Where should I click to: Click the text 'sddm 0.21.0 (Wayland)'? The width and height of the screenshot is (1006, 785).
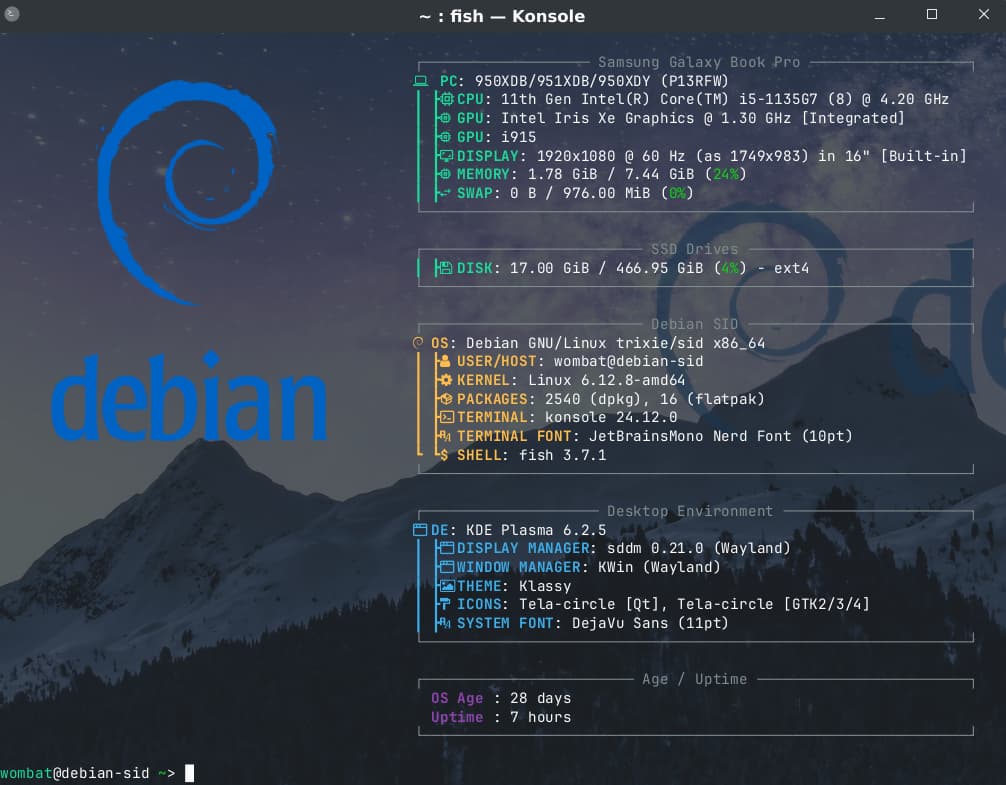click(x=698, y=548)
